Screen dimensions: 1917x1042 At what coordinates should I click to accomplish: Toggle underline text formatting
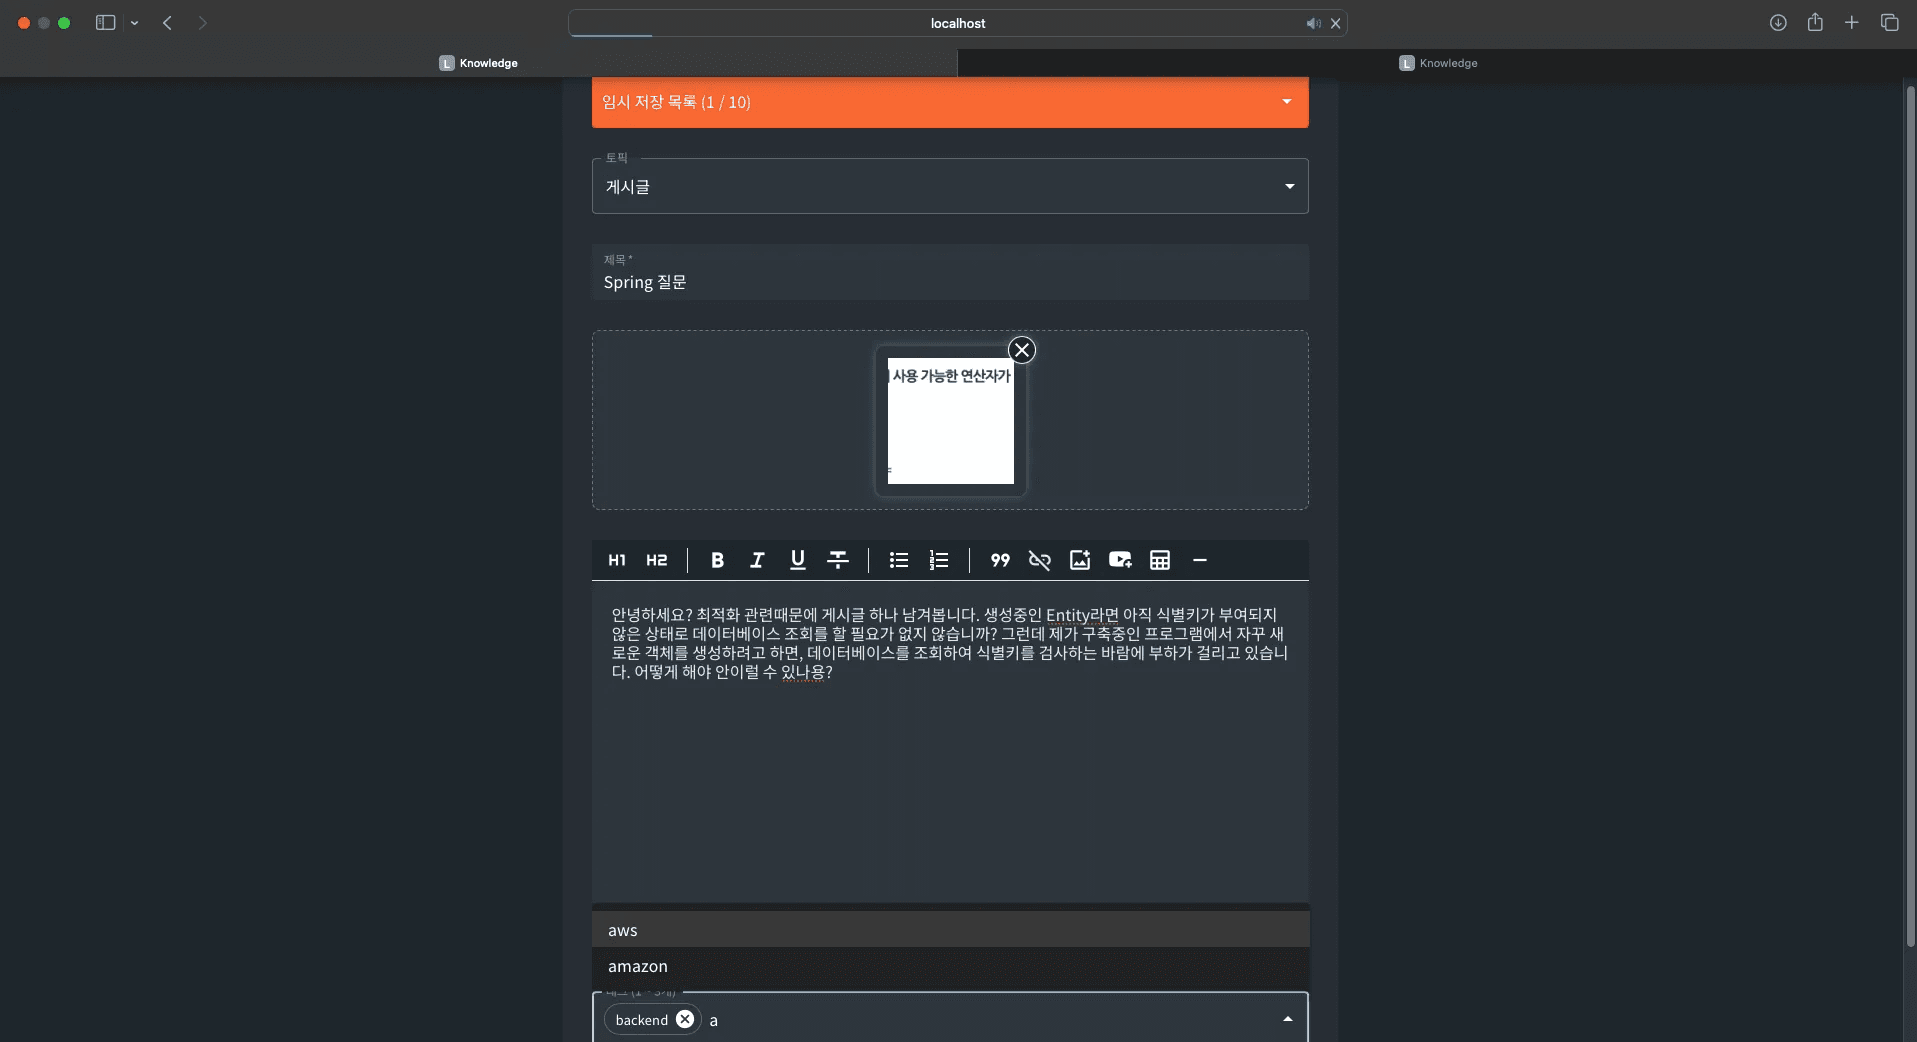tap(797, 560)
